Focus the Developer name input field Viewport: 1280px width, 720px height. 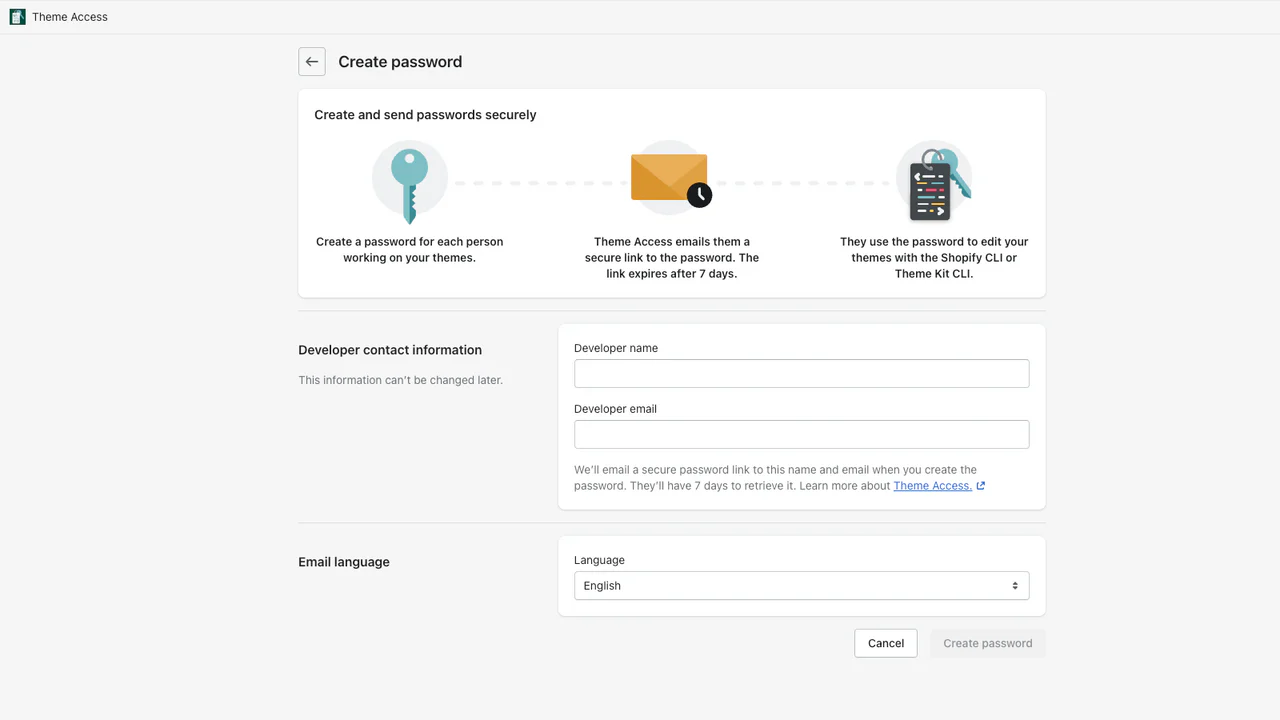[801, 374]
